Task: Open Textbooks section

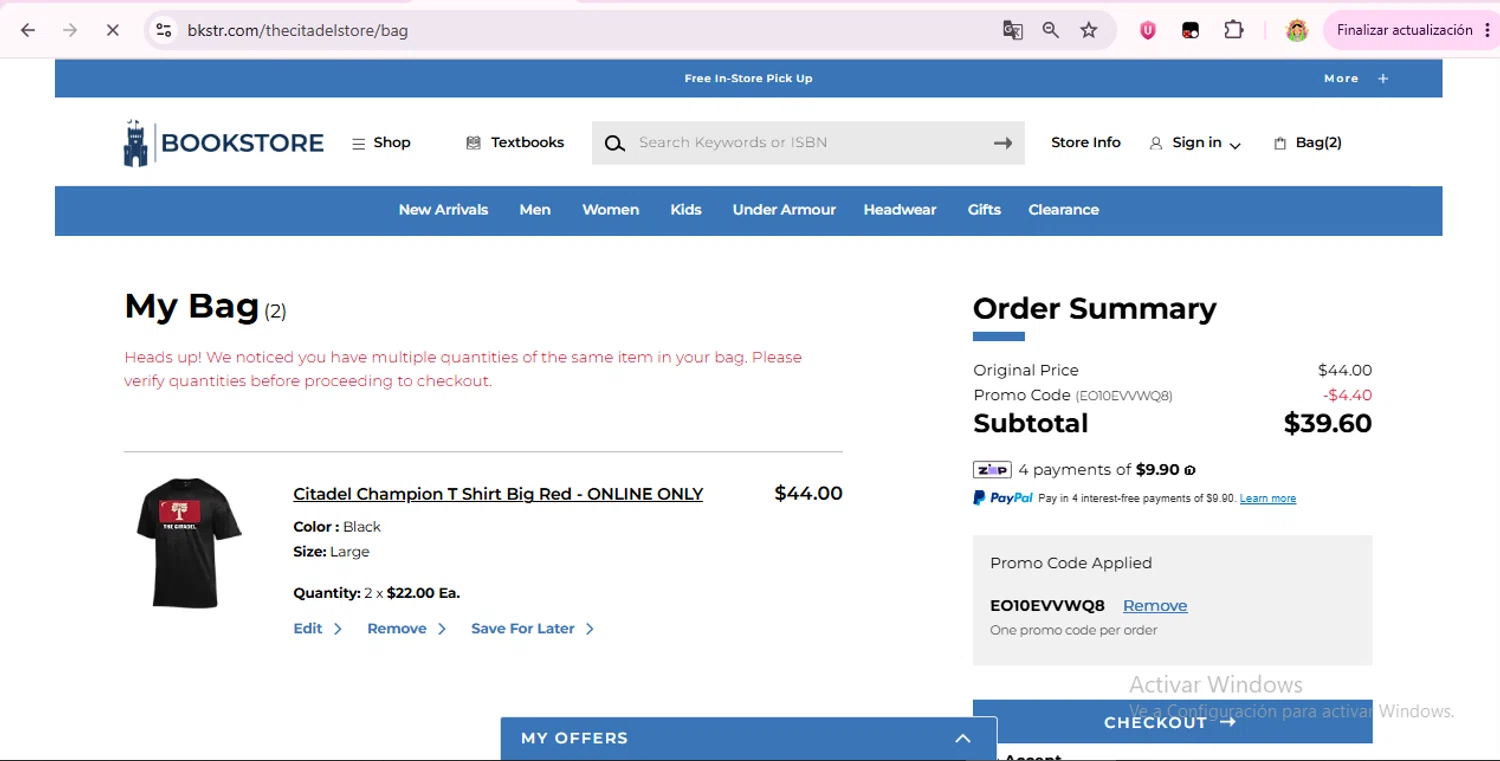Action: (x=515, y=143)
